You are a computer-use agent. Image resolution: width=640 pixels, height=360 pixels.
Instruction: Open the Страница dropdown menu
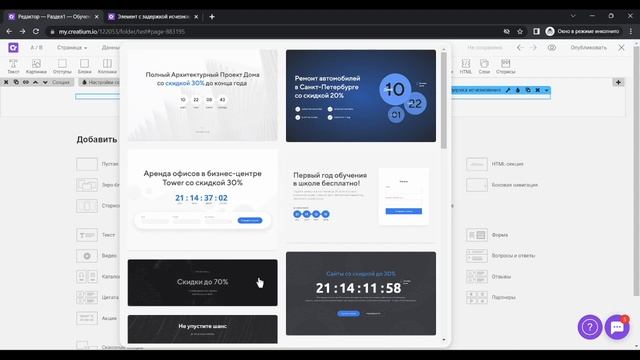click(x=72, y=48)
